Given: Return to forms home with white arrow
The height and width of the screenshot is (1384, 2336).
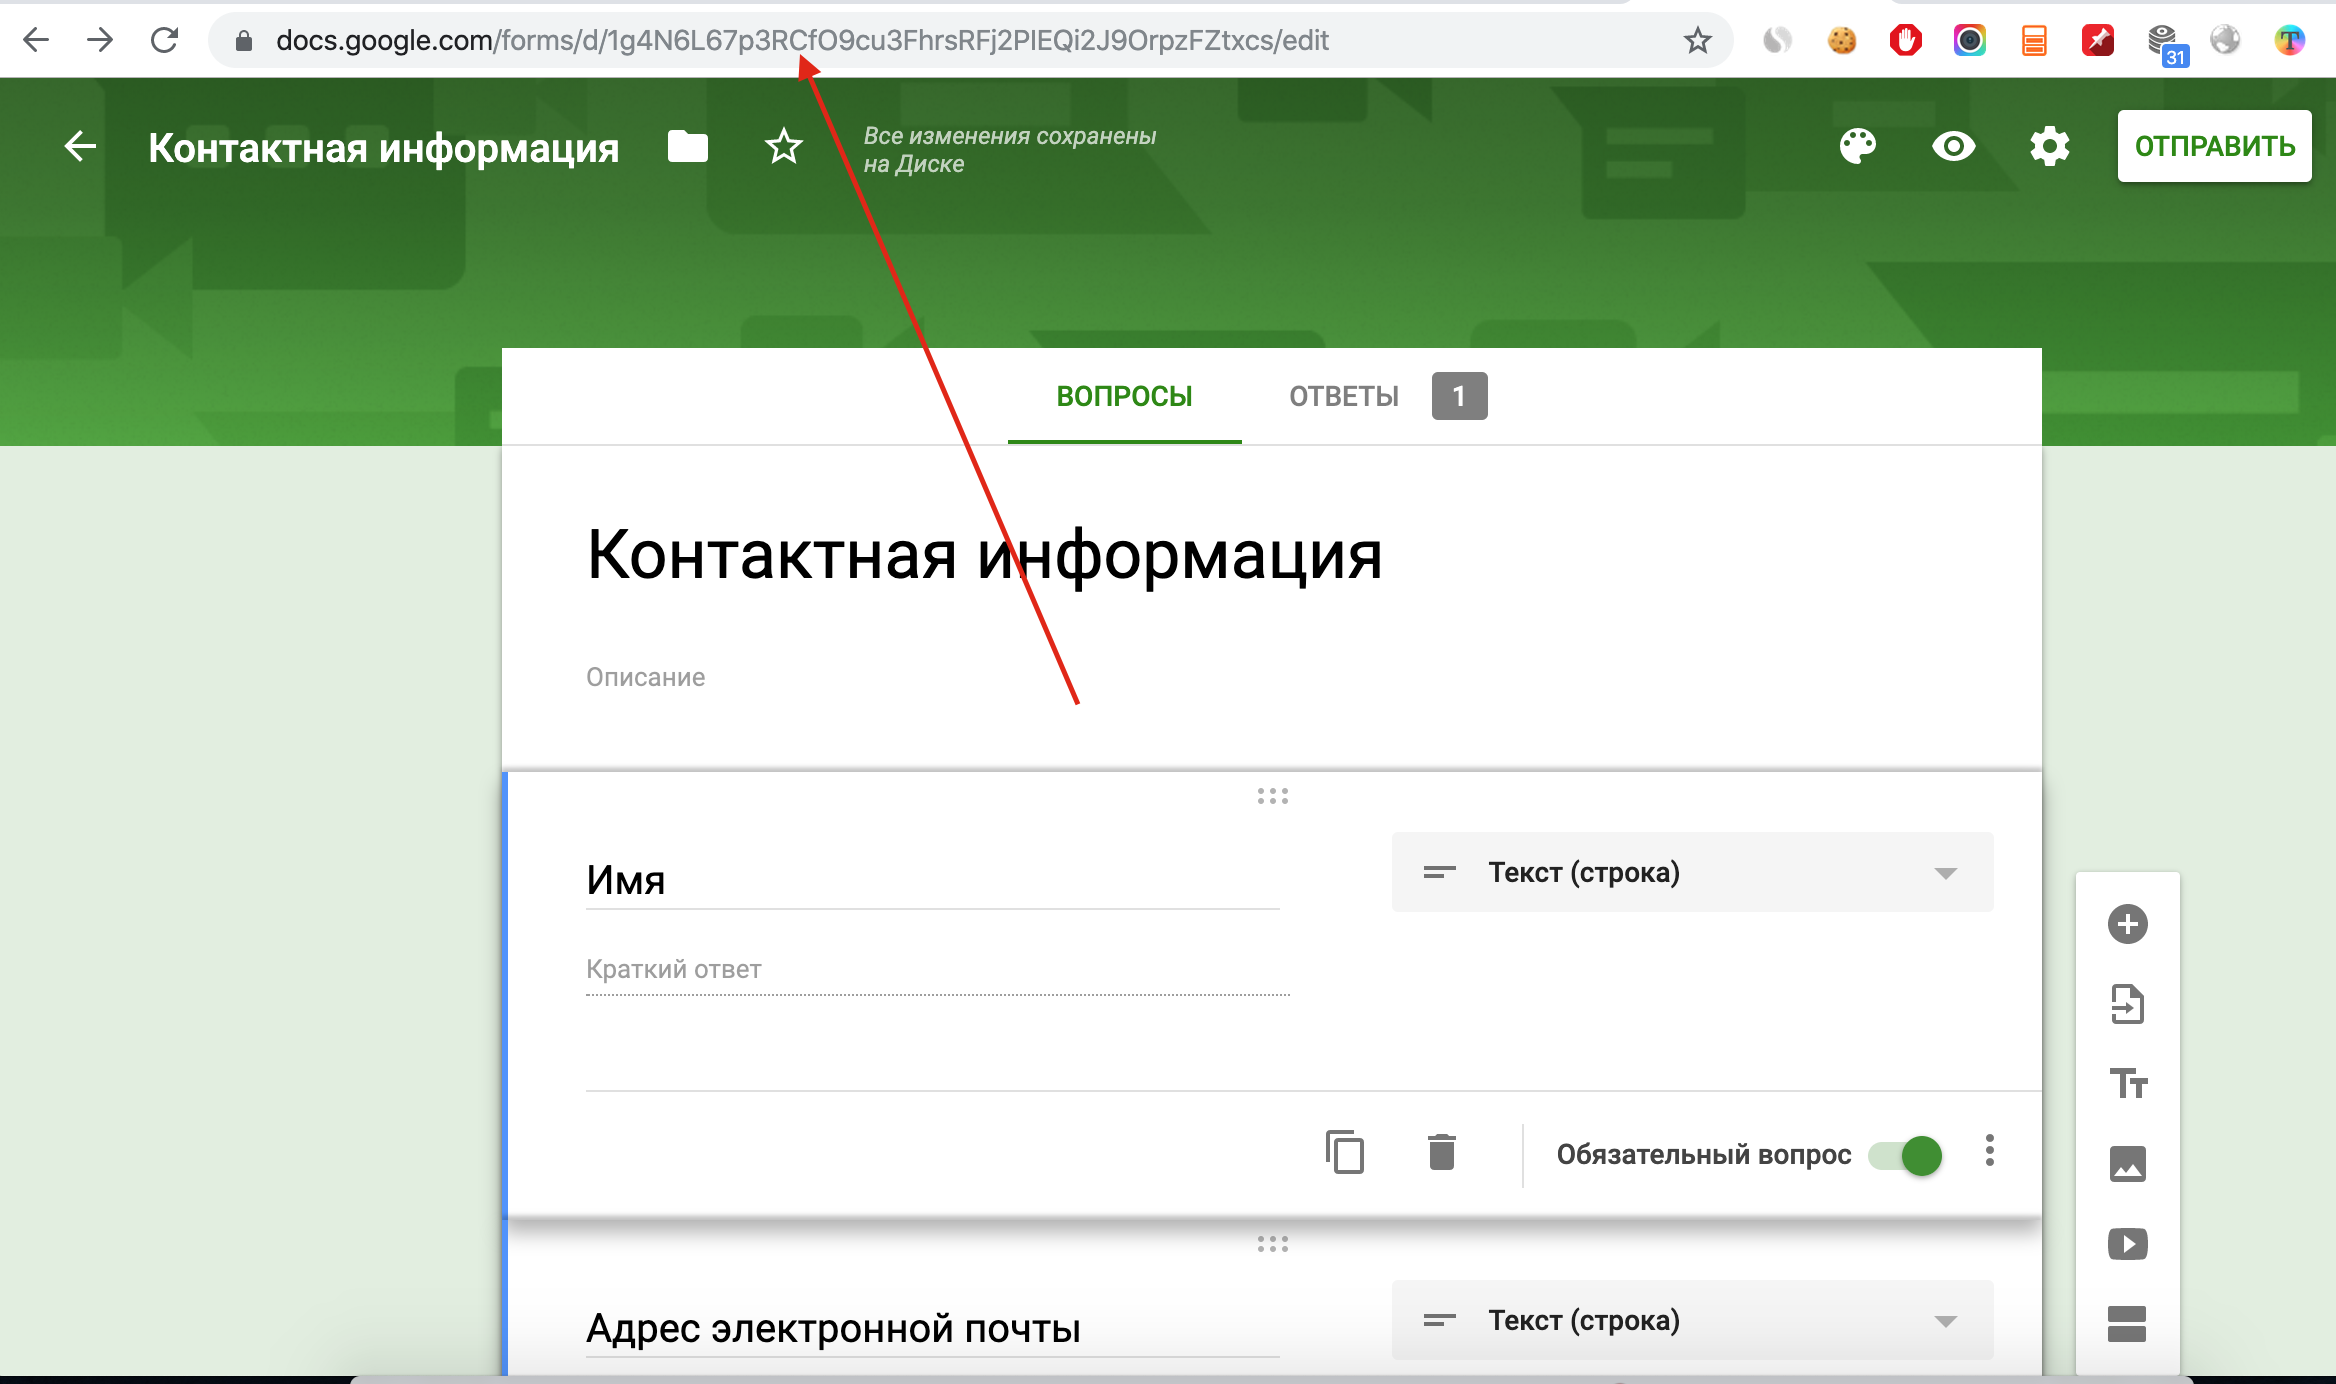Looking at the screenshot, I should point(80,146).
